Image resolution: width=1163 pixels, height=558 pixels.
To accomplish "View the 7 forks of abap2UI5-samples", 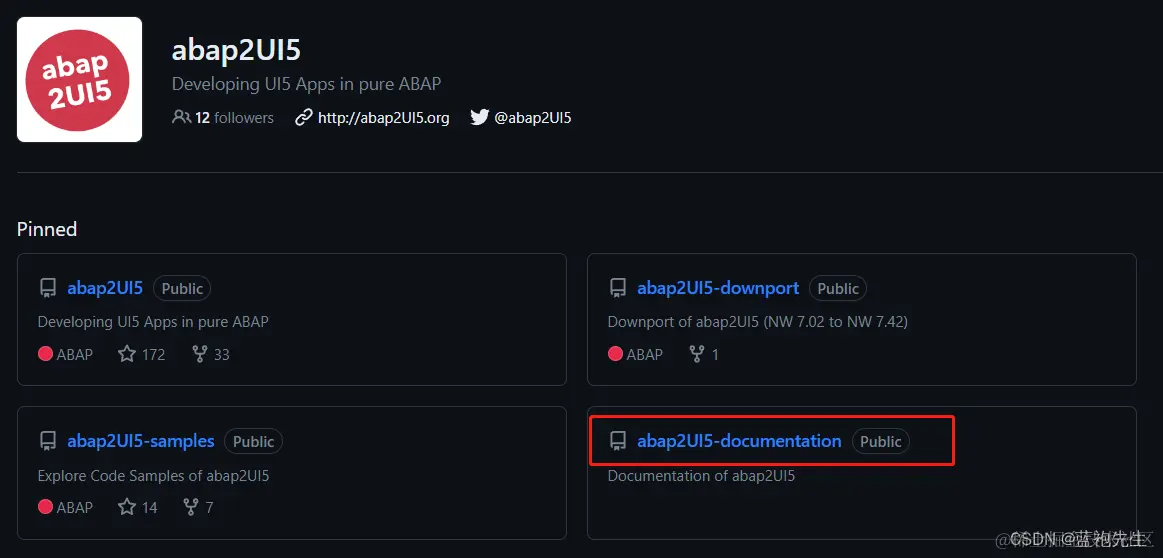I will point(198,507).
